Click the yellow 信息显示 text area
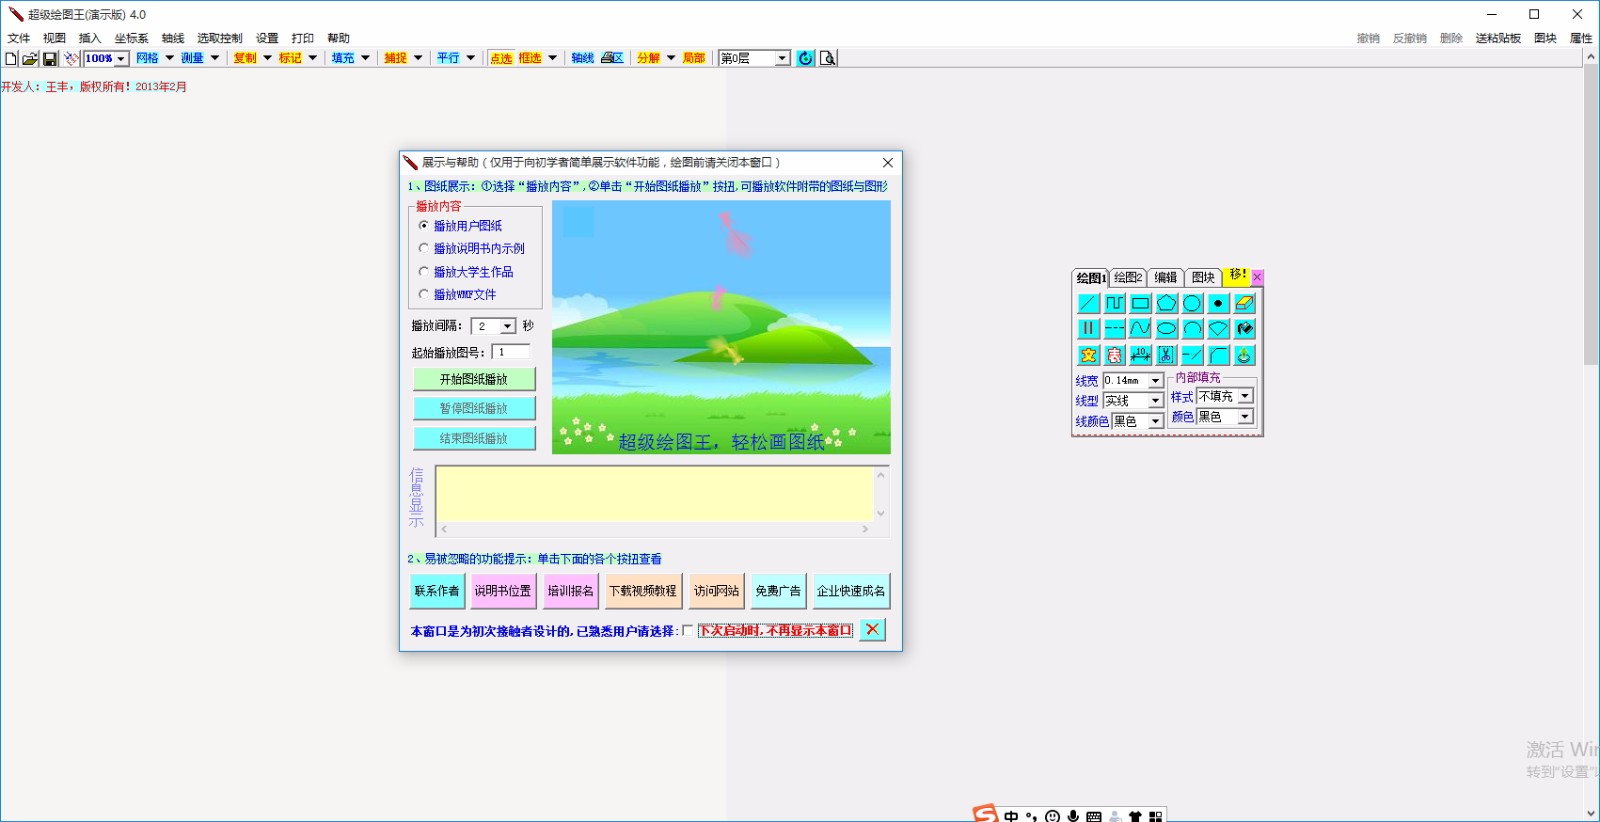 coord(655,494)
